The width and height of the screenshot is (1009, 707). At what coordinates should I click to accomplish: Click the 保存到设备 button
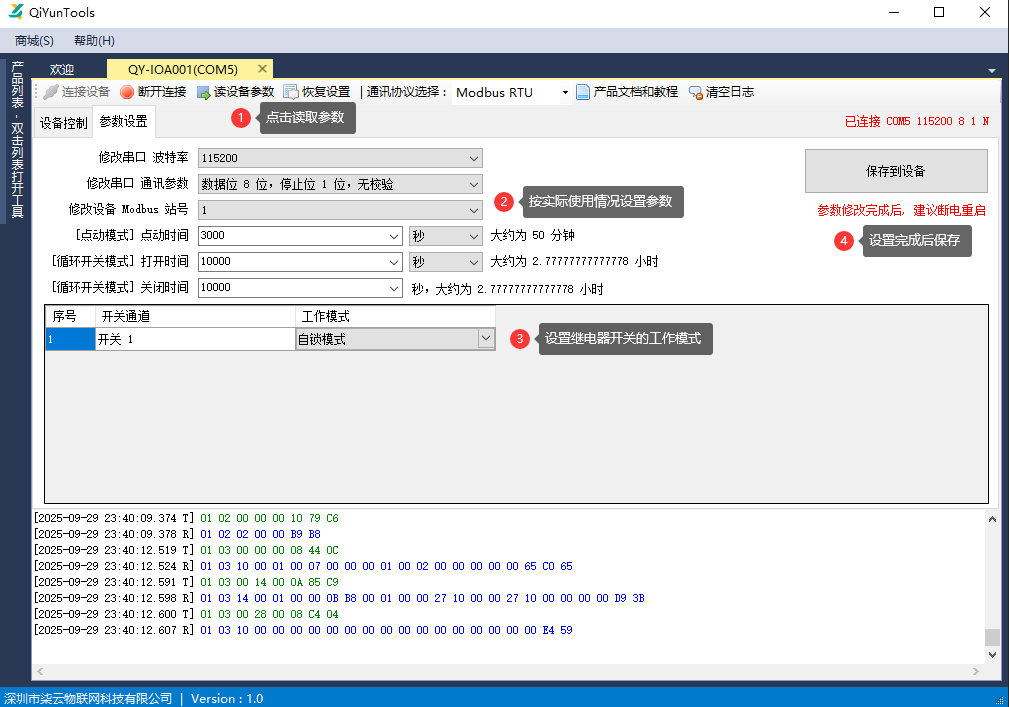(895, 171)
